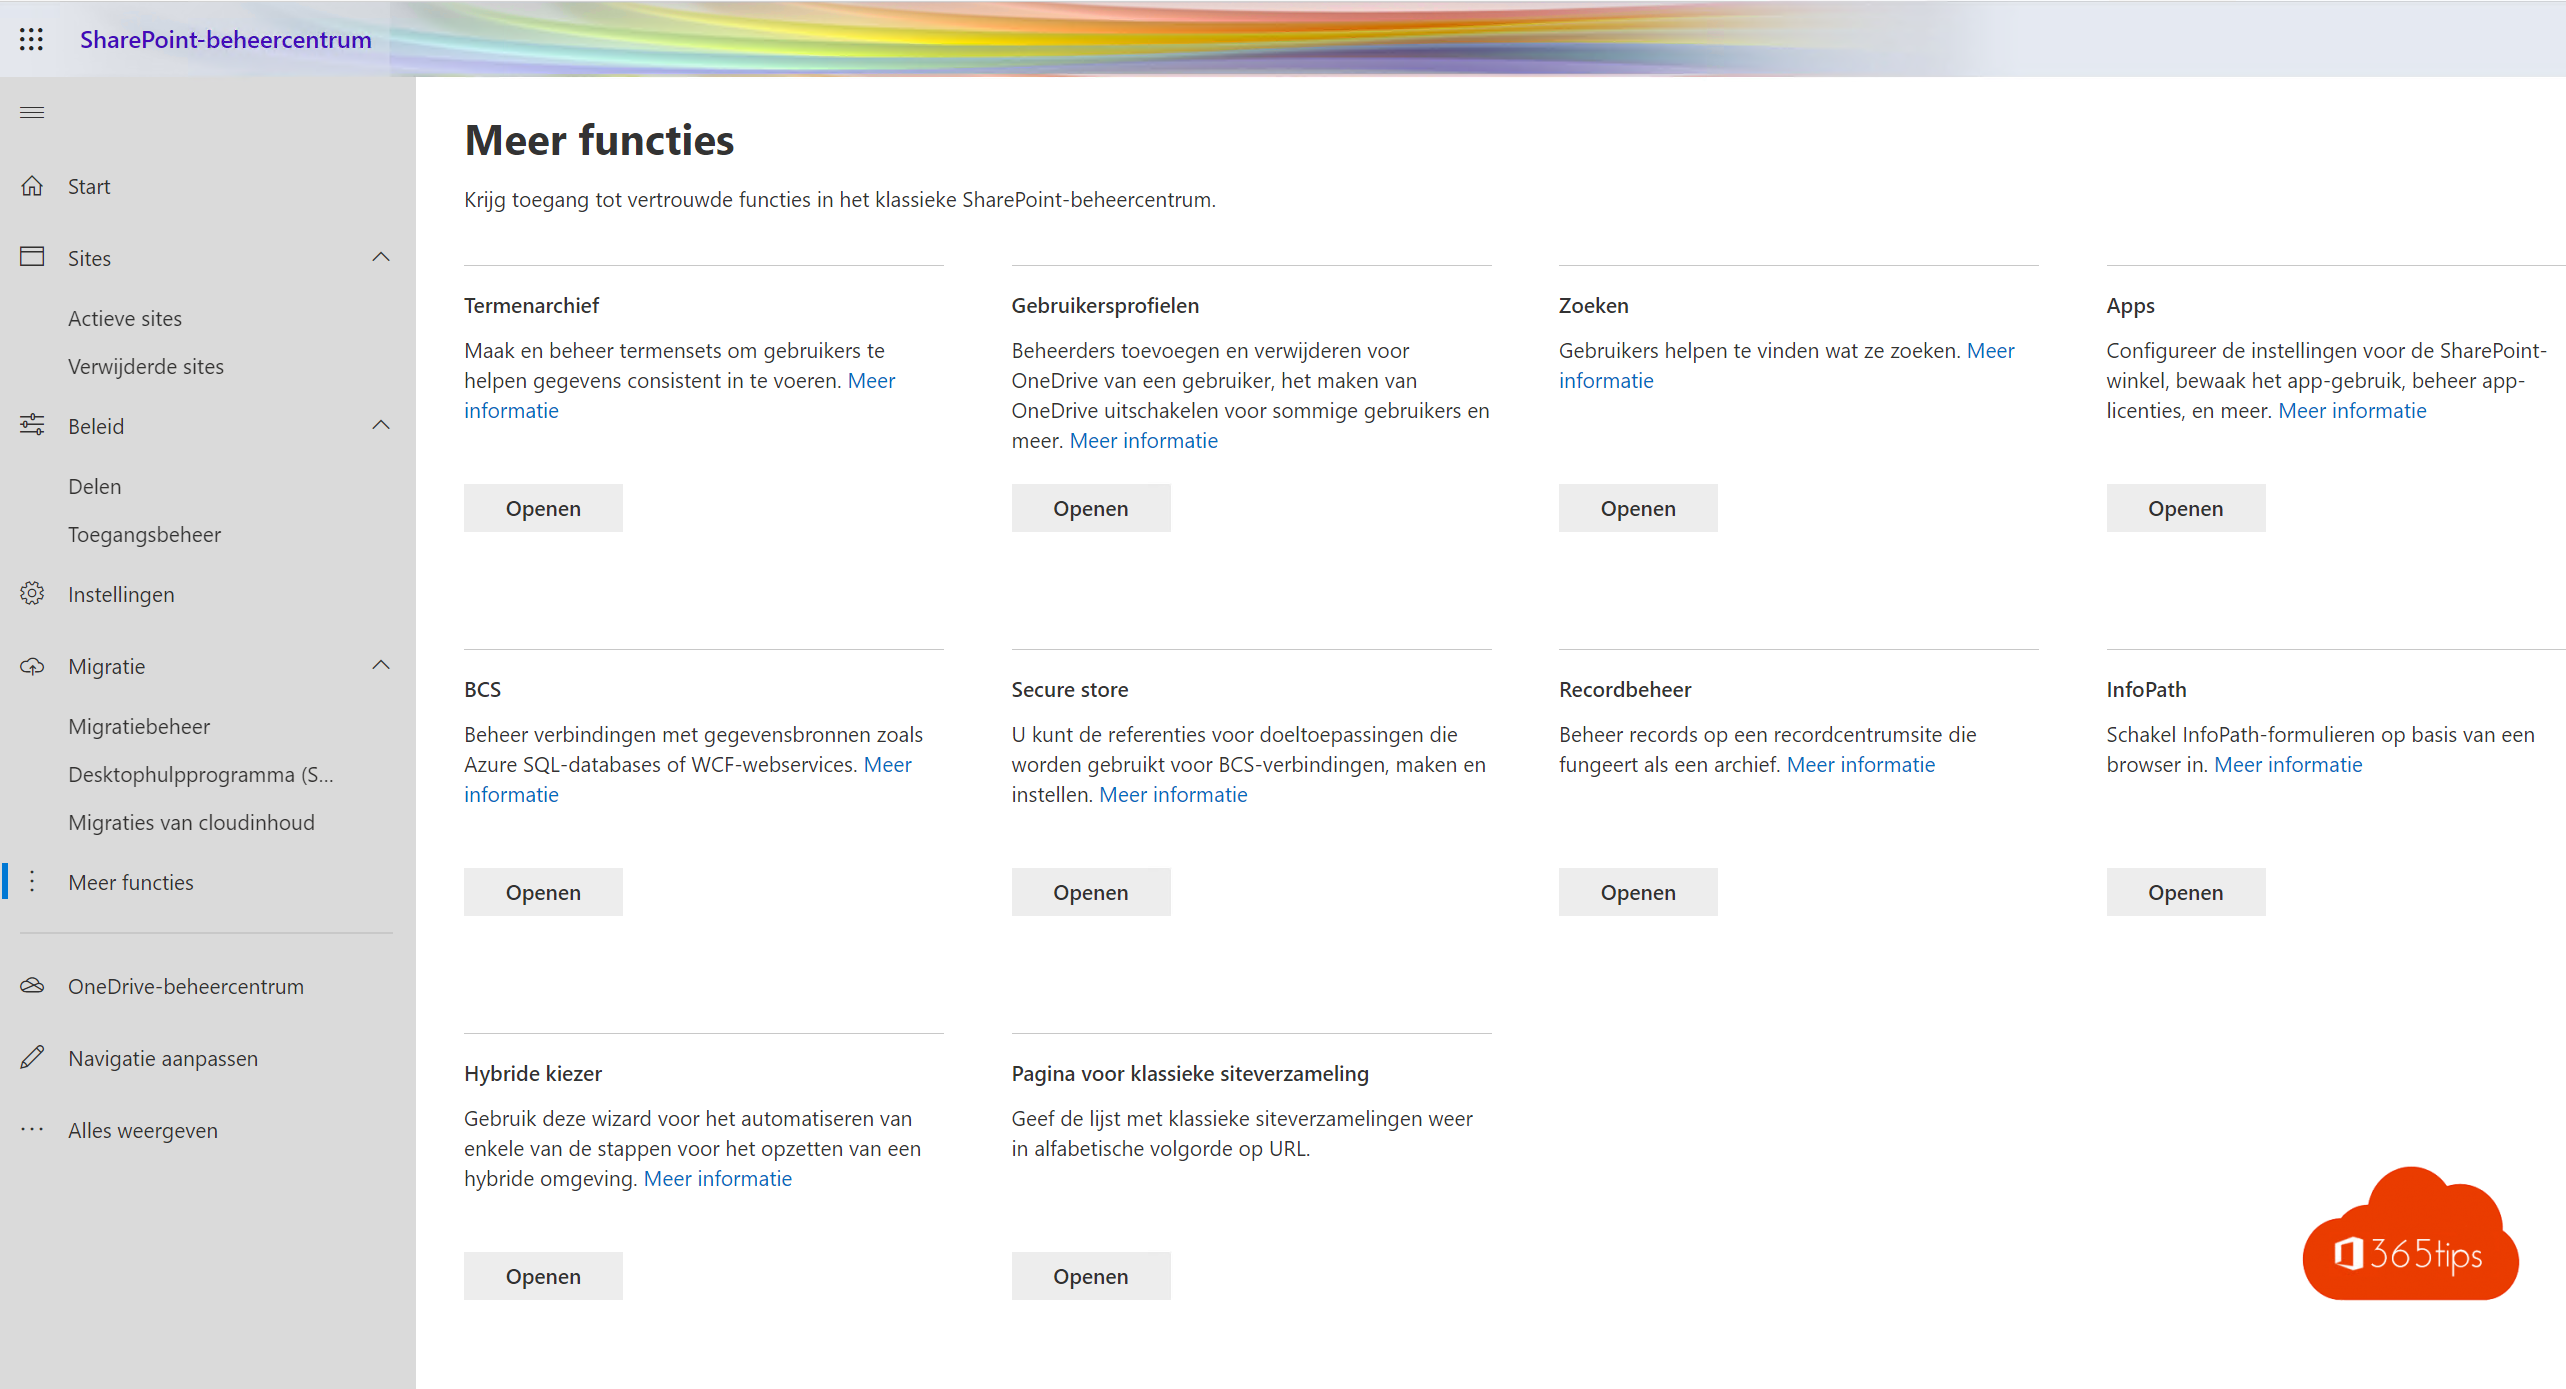Select Delen under Beleid
The height and width of the screenshot is (1389, 2566).
[x=95, y=487]
